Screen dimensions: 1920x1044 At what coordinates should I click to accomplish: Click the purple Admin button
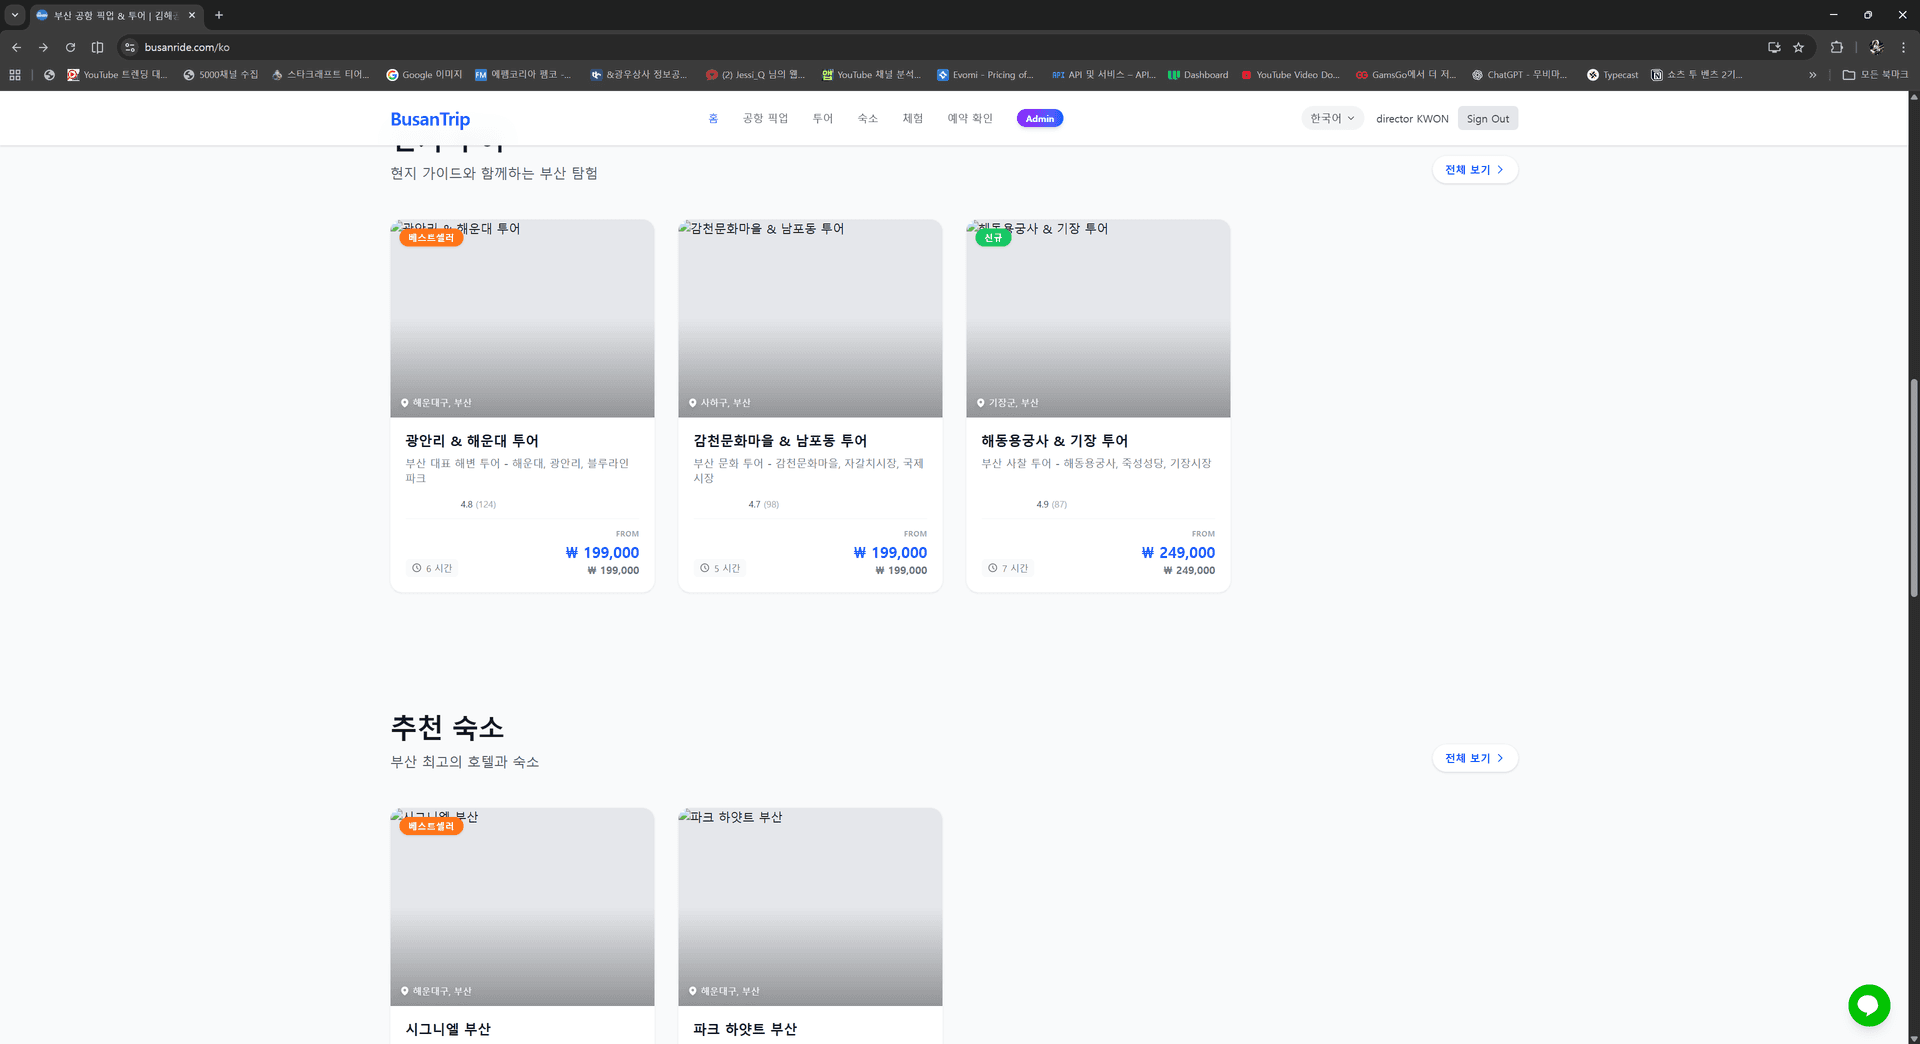click(1039, 118)
